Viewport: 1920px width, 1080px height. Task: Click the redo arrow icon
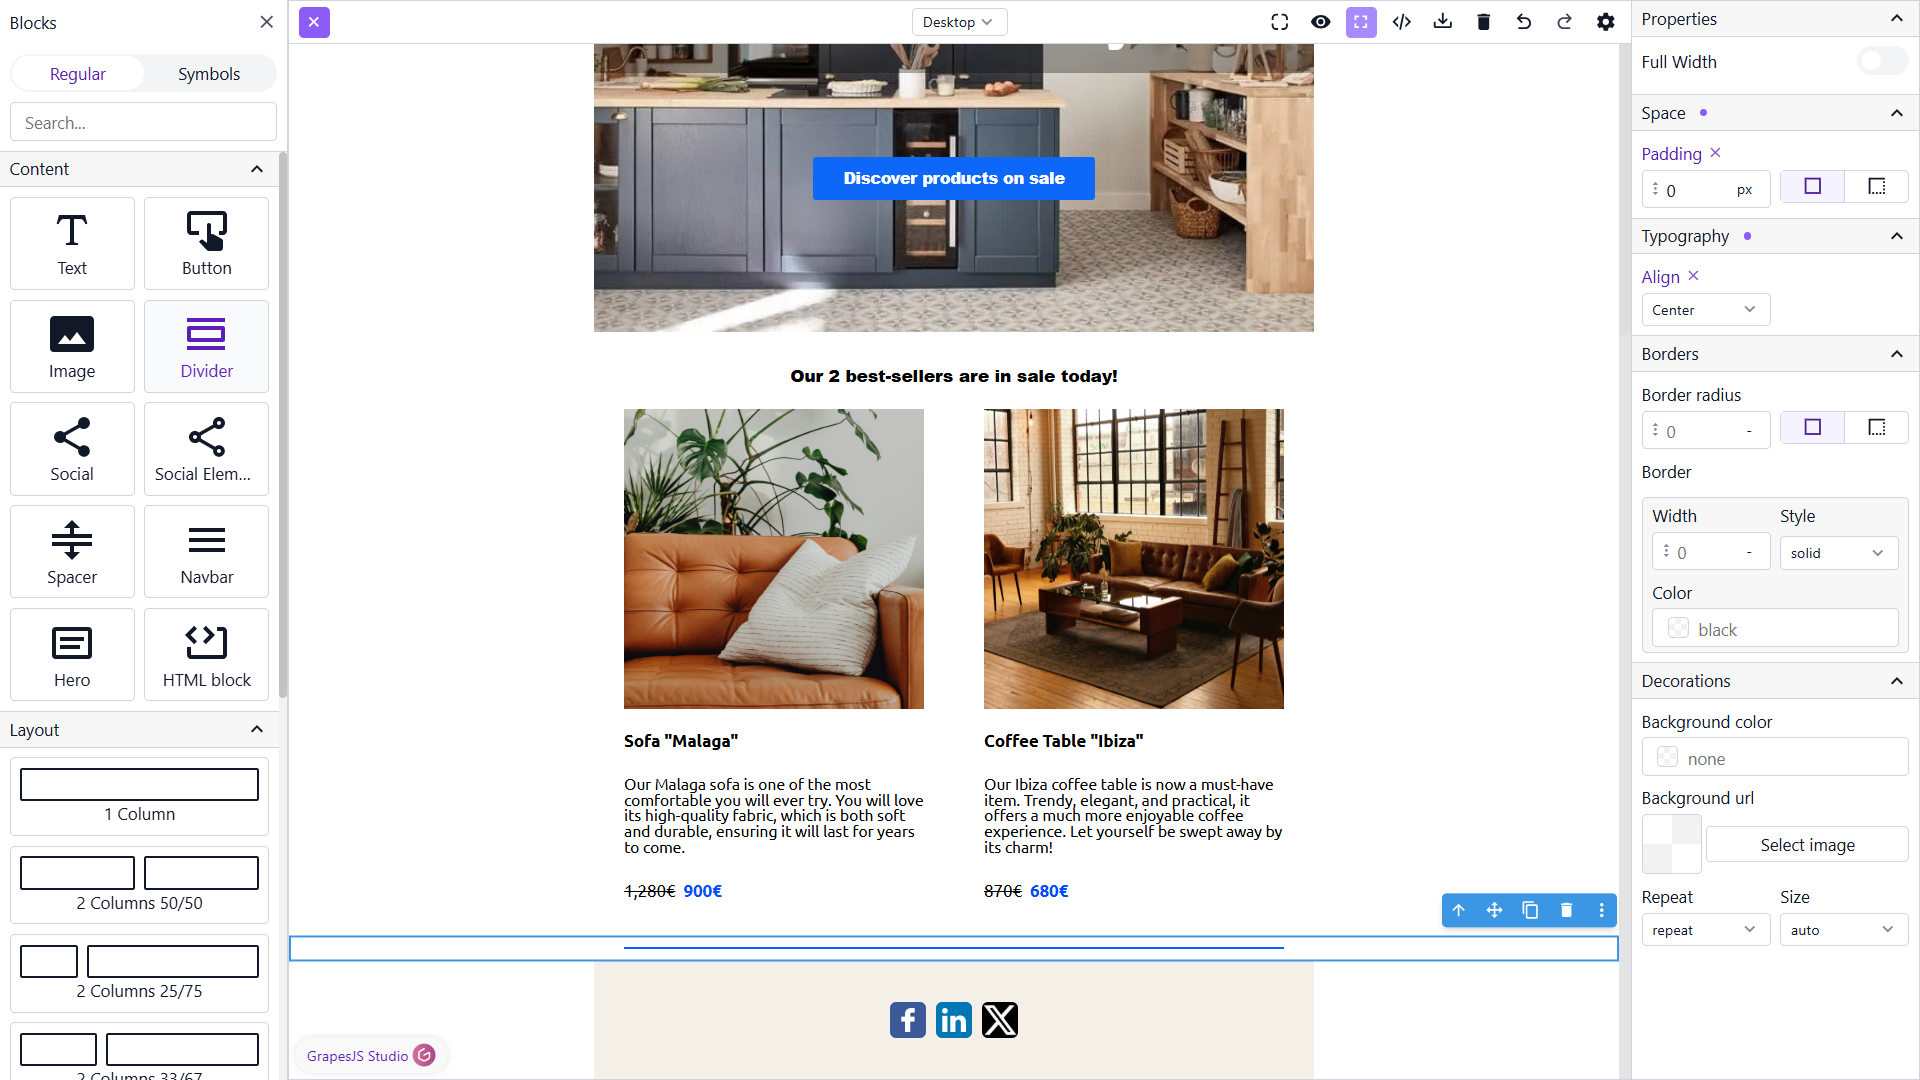[1565, 22]
